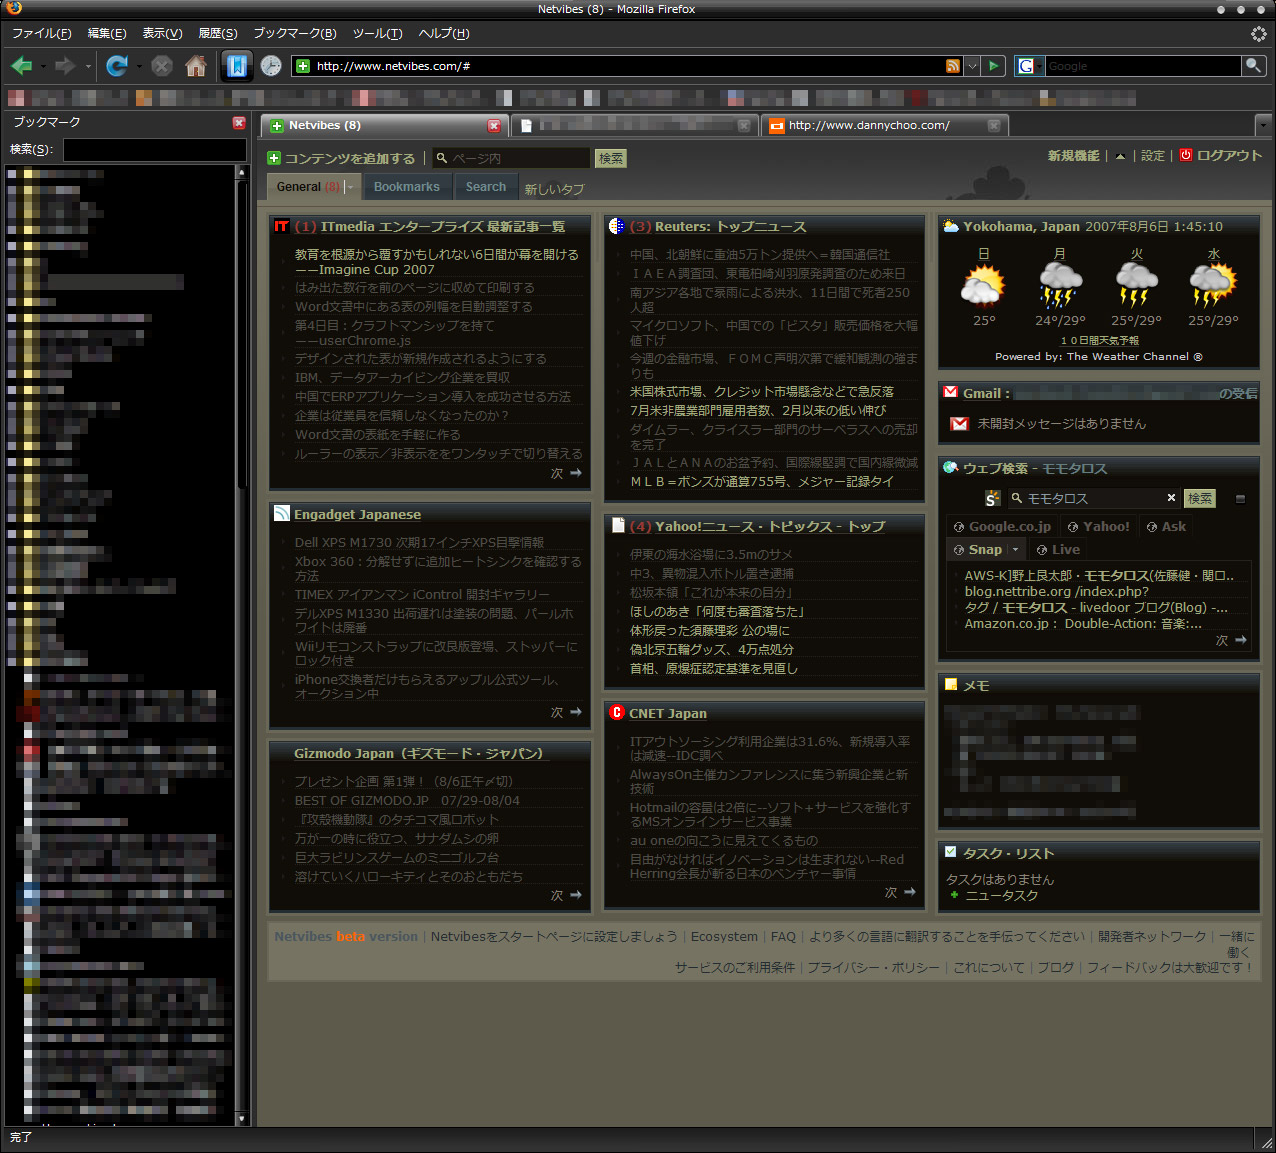This screenshot has width=1276, height=1153.
Task: Click the 検索 button beside the ページ内 field
Action: pos(611,158)
